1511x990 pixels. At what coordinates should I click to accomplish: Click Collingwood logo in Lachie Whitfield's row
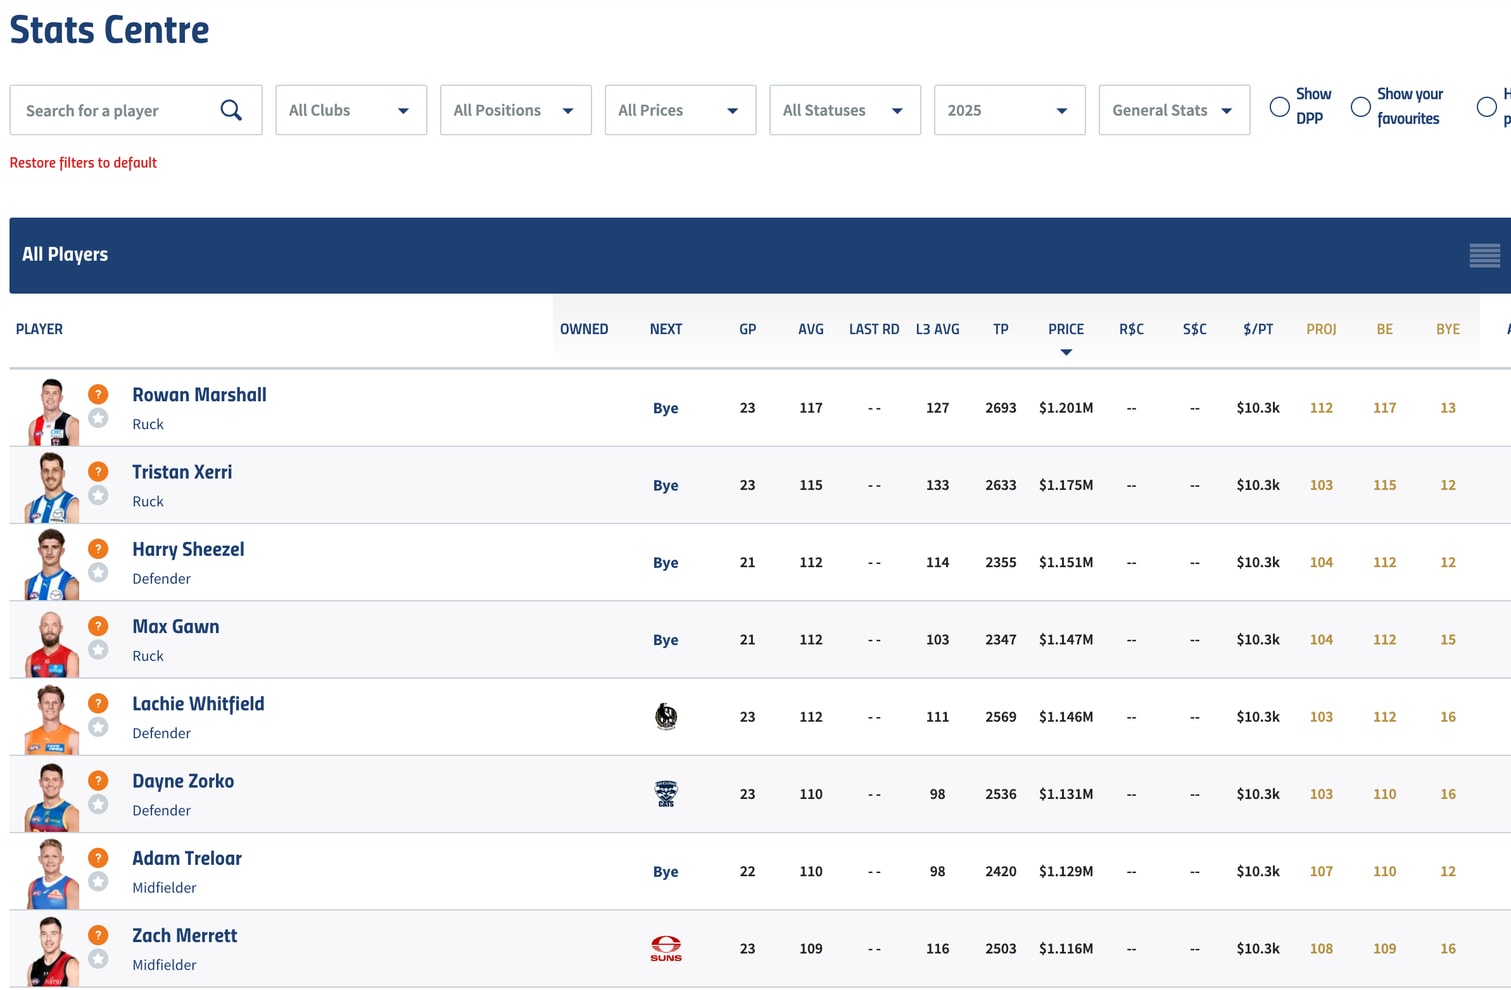point(666,717)
